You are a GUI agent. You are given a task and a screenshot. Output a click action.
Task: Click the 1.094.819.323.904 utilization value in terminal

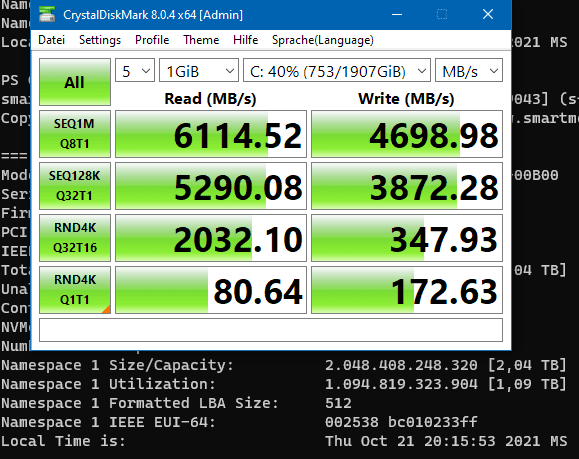(401, 384)
